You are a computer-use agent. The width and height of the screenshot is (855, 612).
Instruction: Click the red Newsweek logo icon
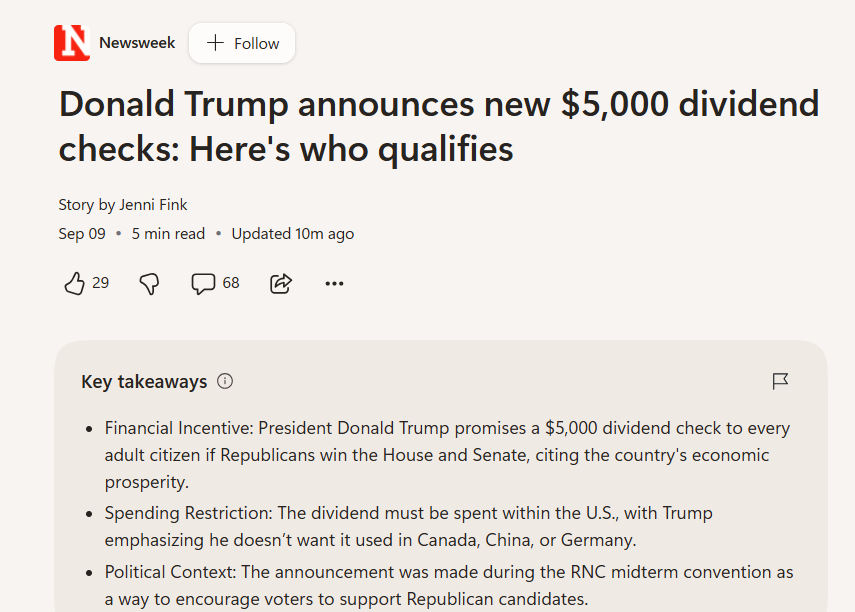72,43
